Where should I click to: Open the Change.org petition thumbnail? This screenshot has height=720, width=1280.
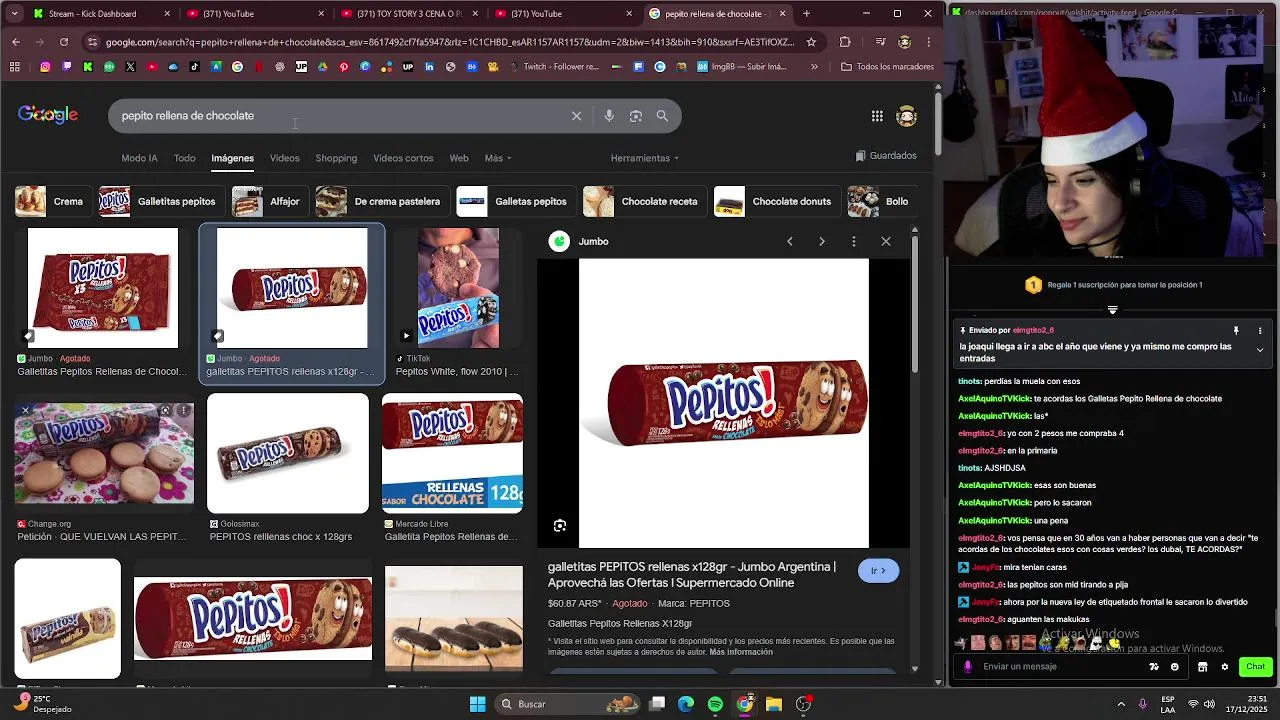104,453
